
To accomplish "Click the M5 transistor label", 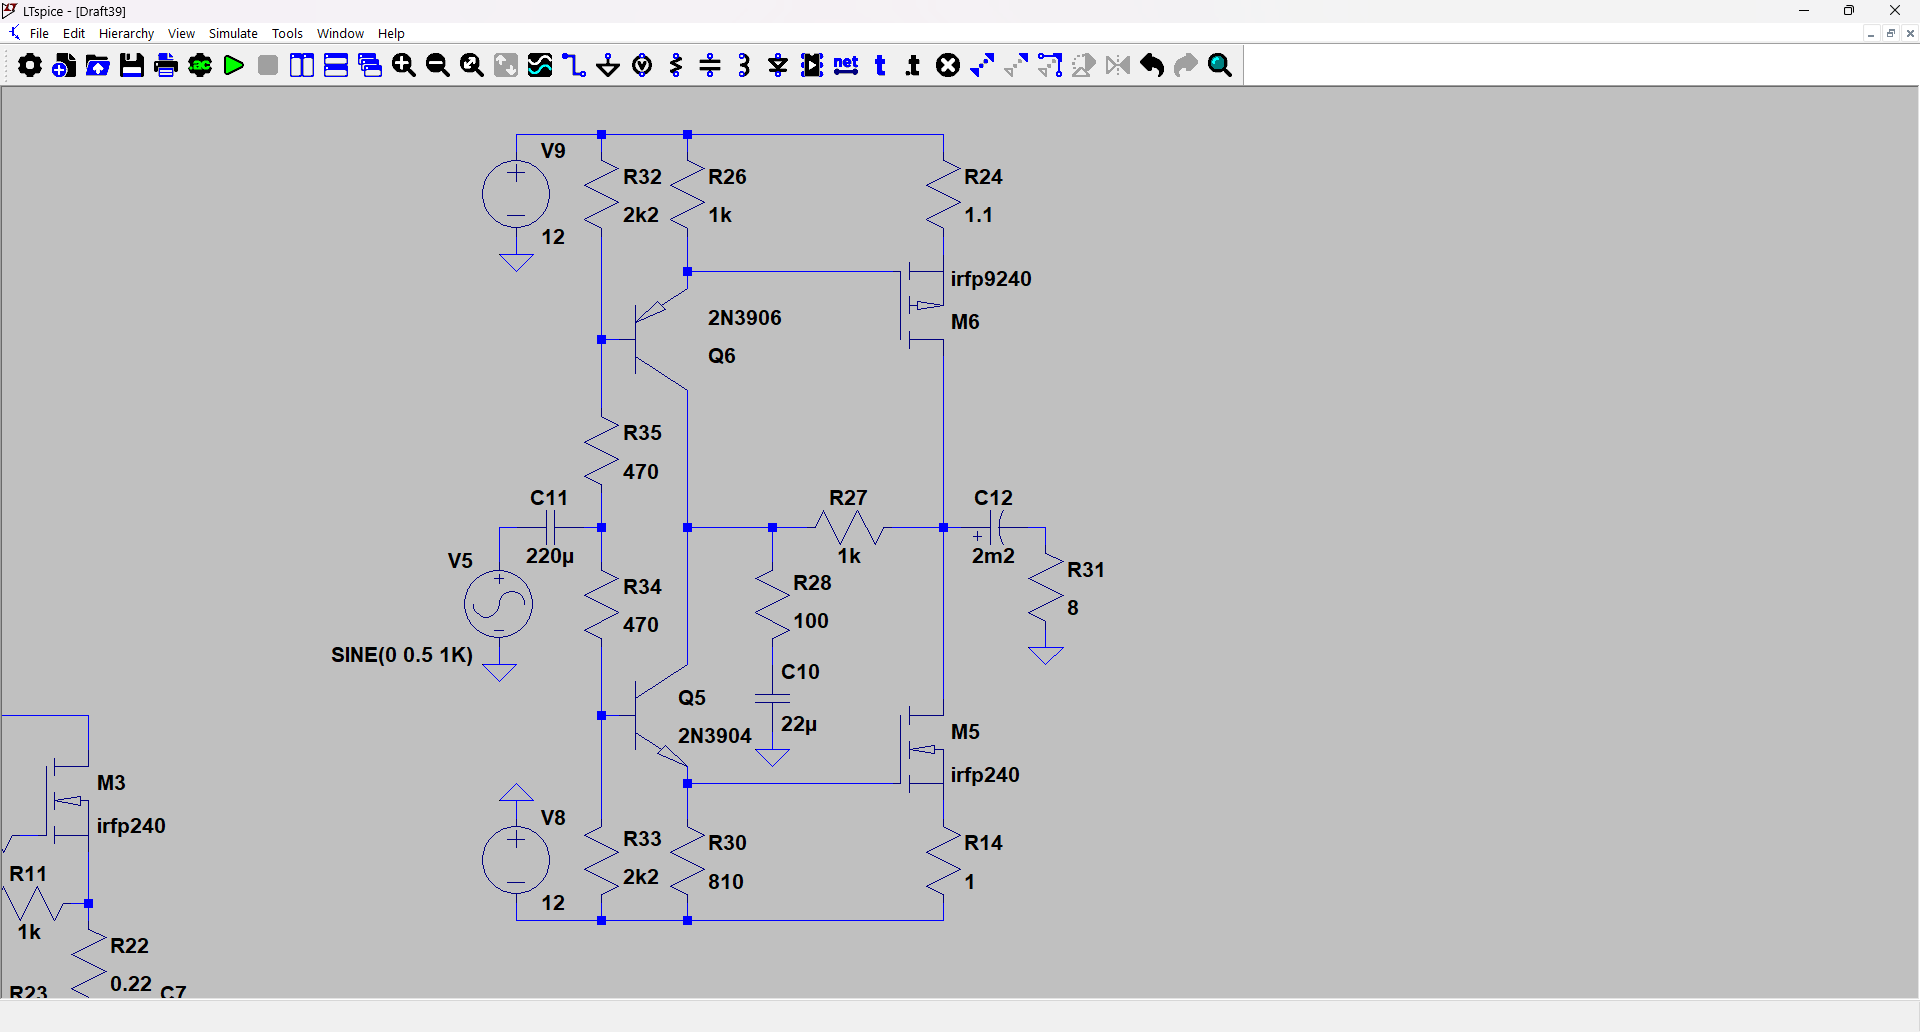I will [x=965, y=732].
